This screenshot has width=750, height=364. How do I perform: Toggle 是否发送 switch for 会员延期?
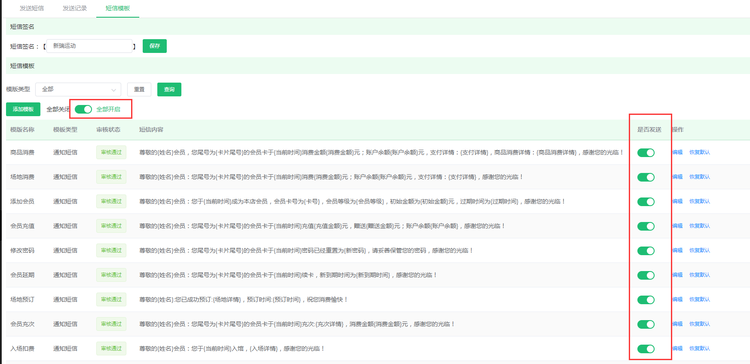[x=646, y=275]
